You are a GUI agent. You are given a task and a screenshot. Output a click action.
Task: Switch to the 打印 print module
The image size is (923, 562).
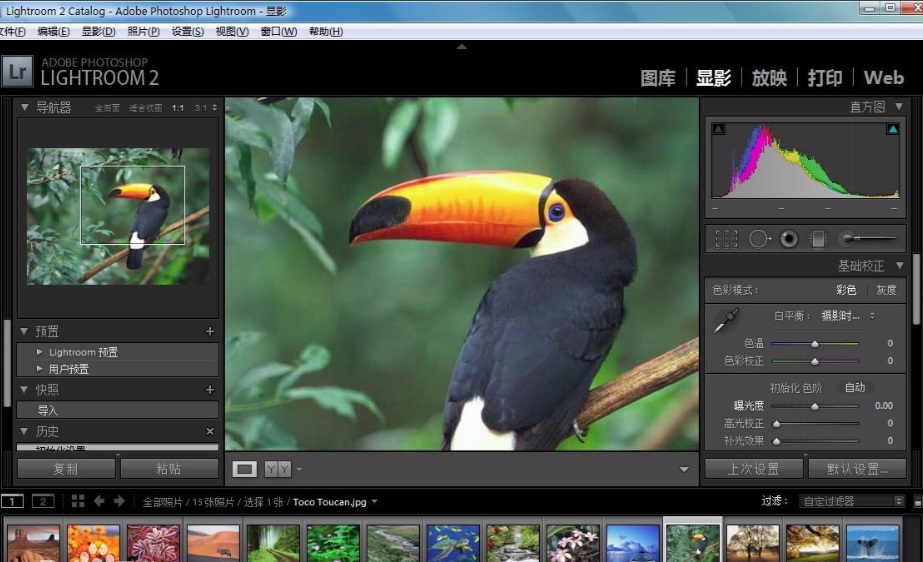pos(825,78)
